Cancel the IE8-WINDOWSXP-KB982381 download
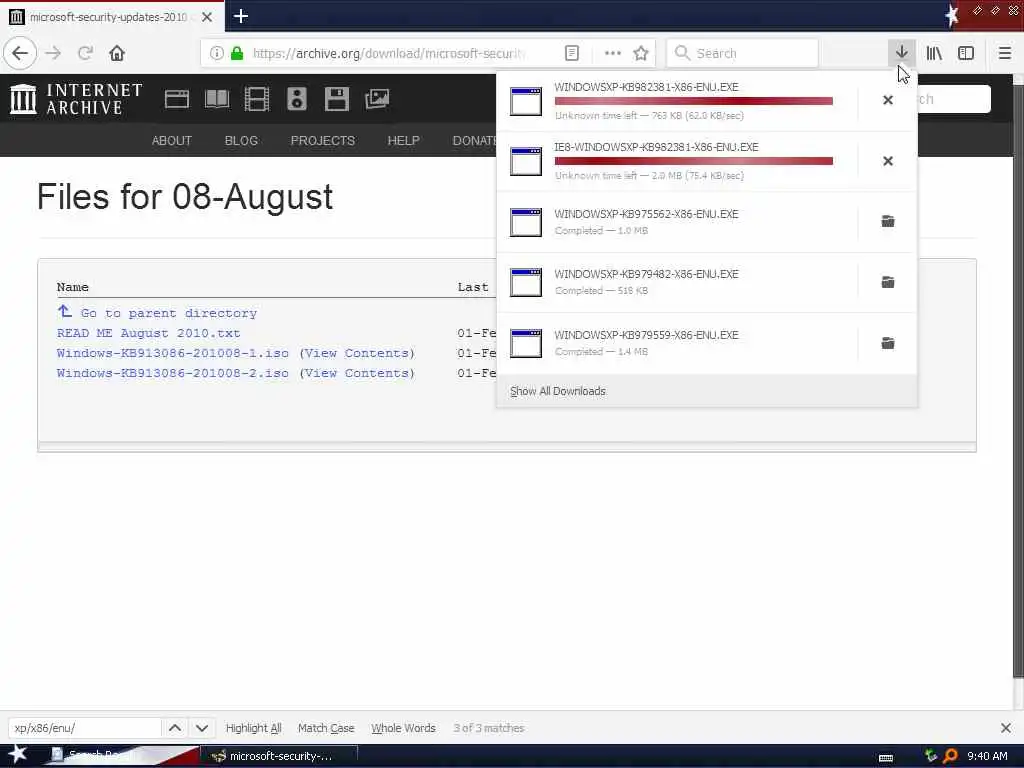 [888, 161]
